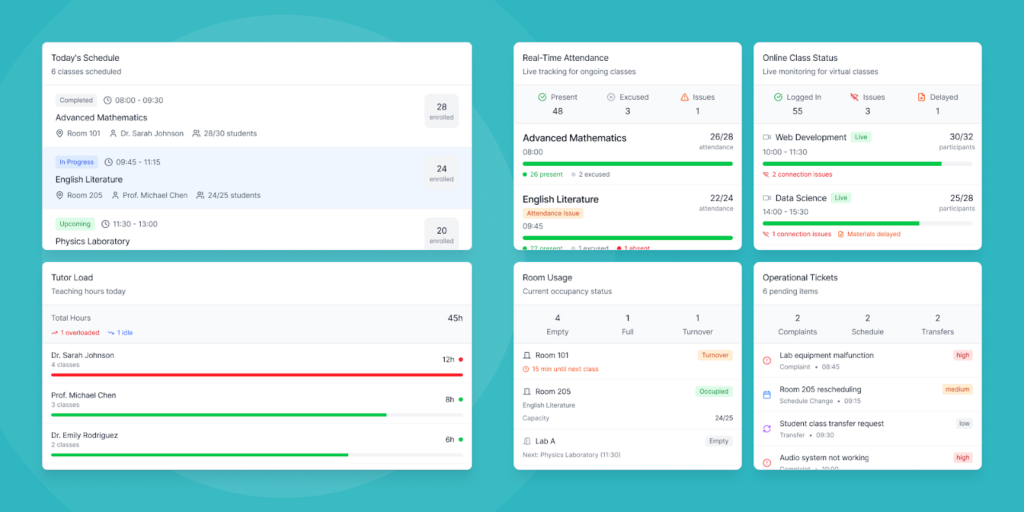Click the video camera icon beside Web Development
Image resolution: width=1024 pixels, height=512 pixels.
767,137
